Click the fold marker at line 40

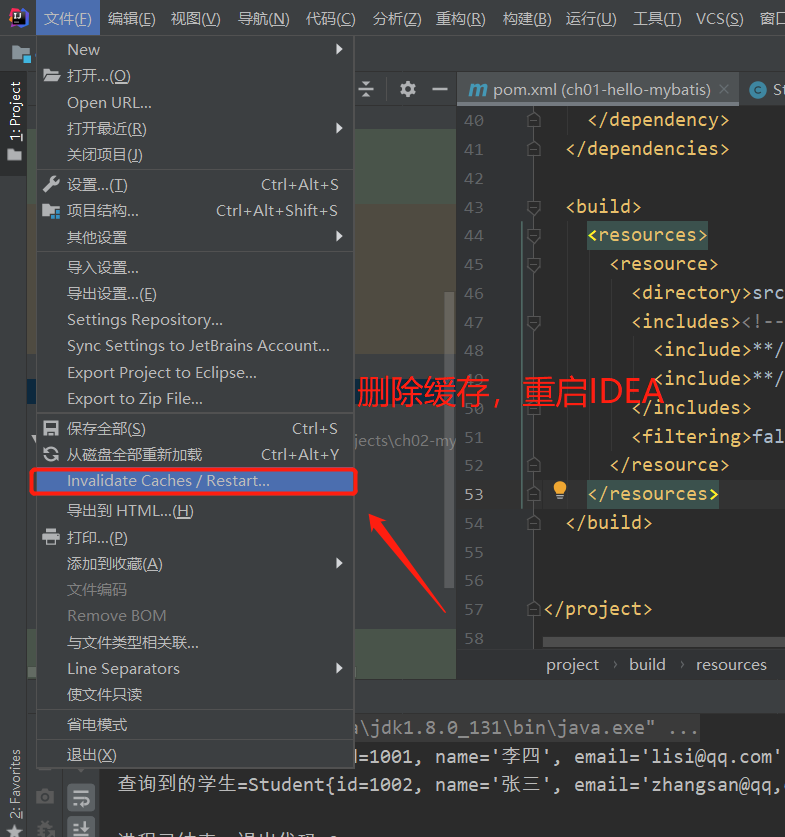pos(533,120)
